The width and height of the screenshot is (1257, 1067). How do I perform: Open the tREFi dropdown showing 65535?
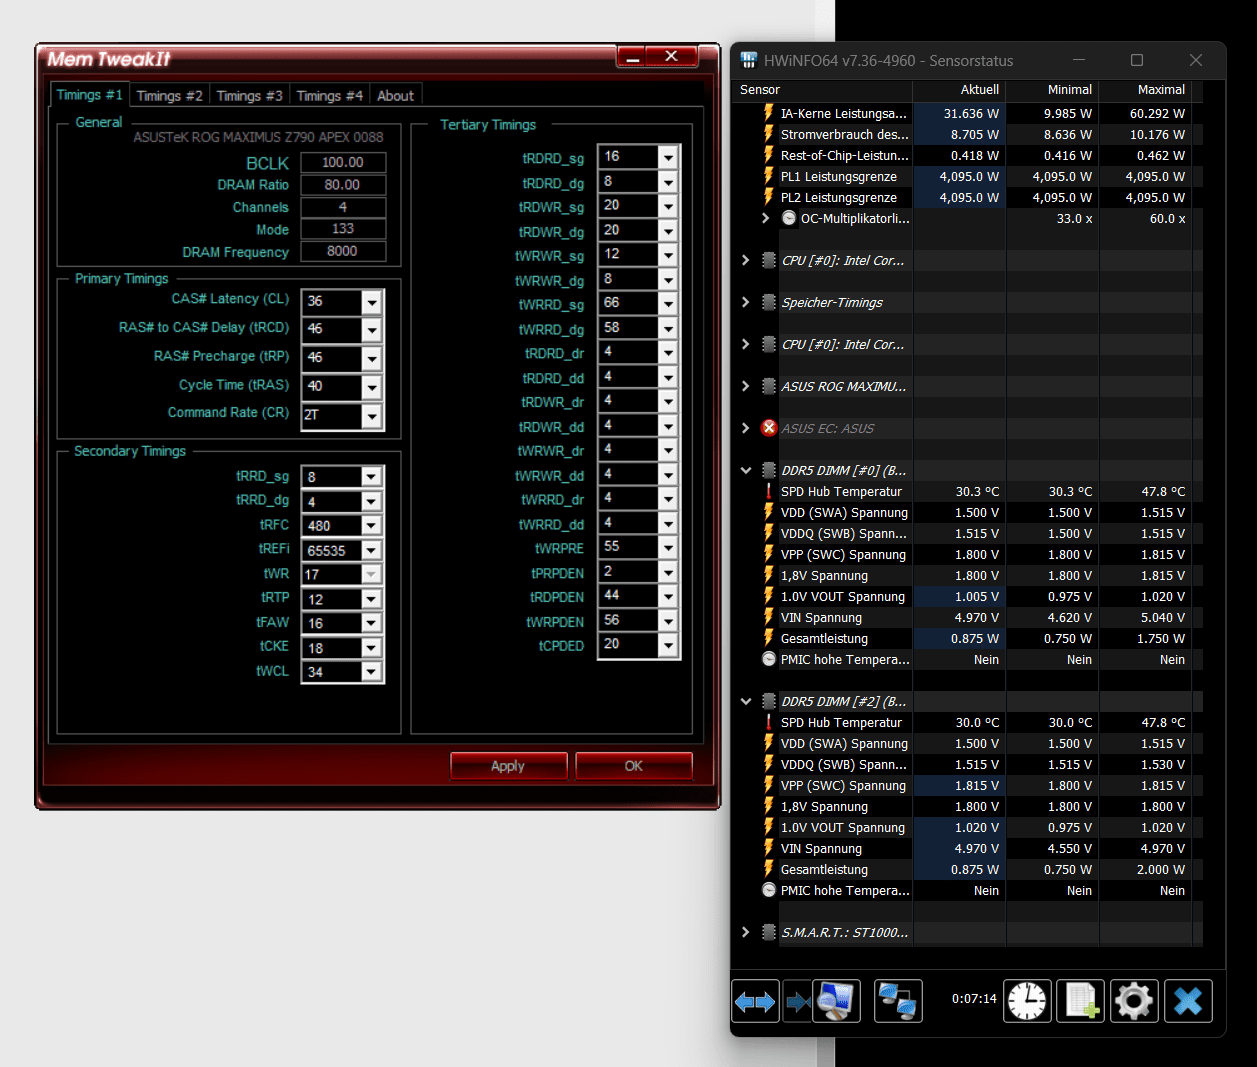371,550
